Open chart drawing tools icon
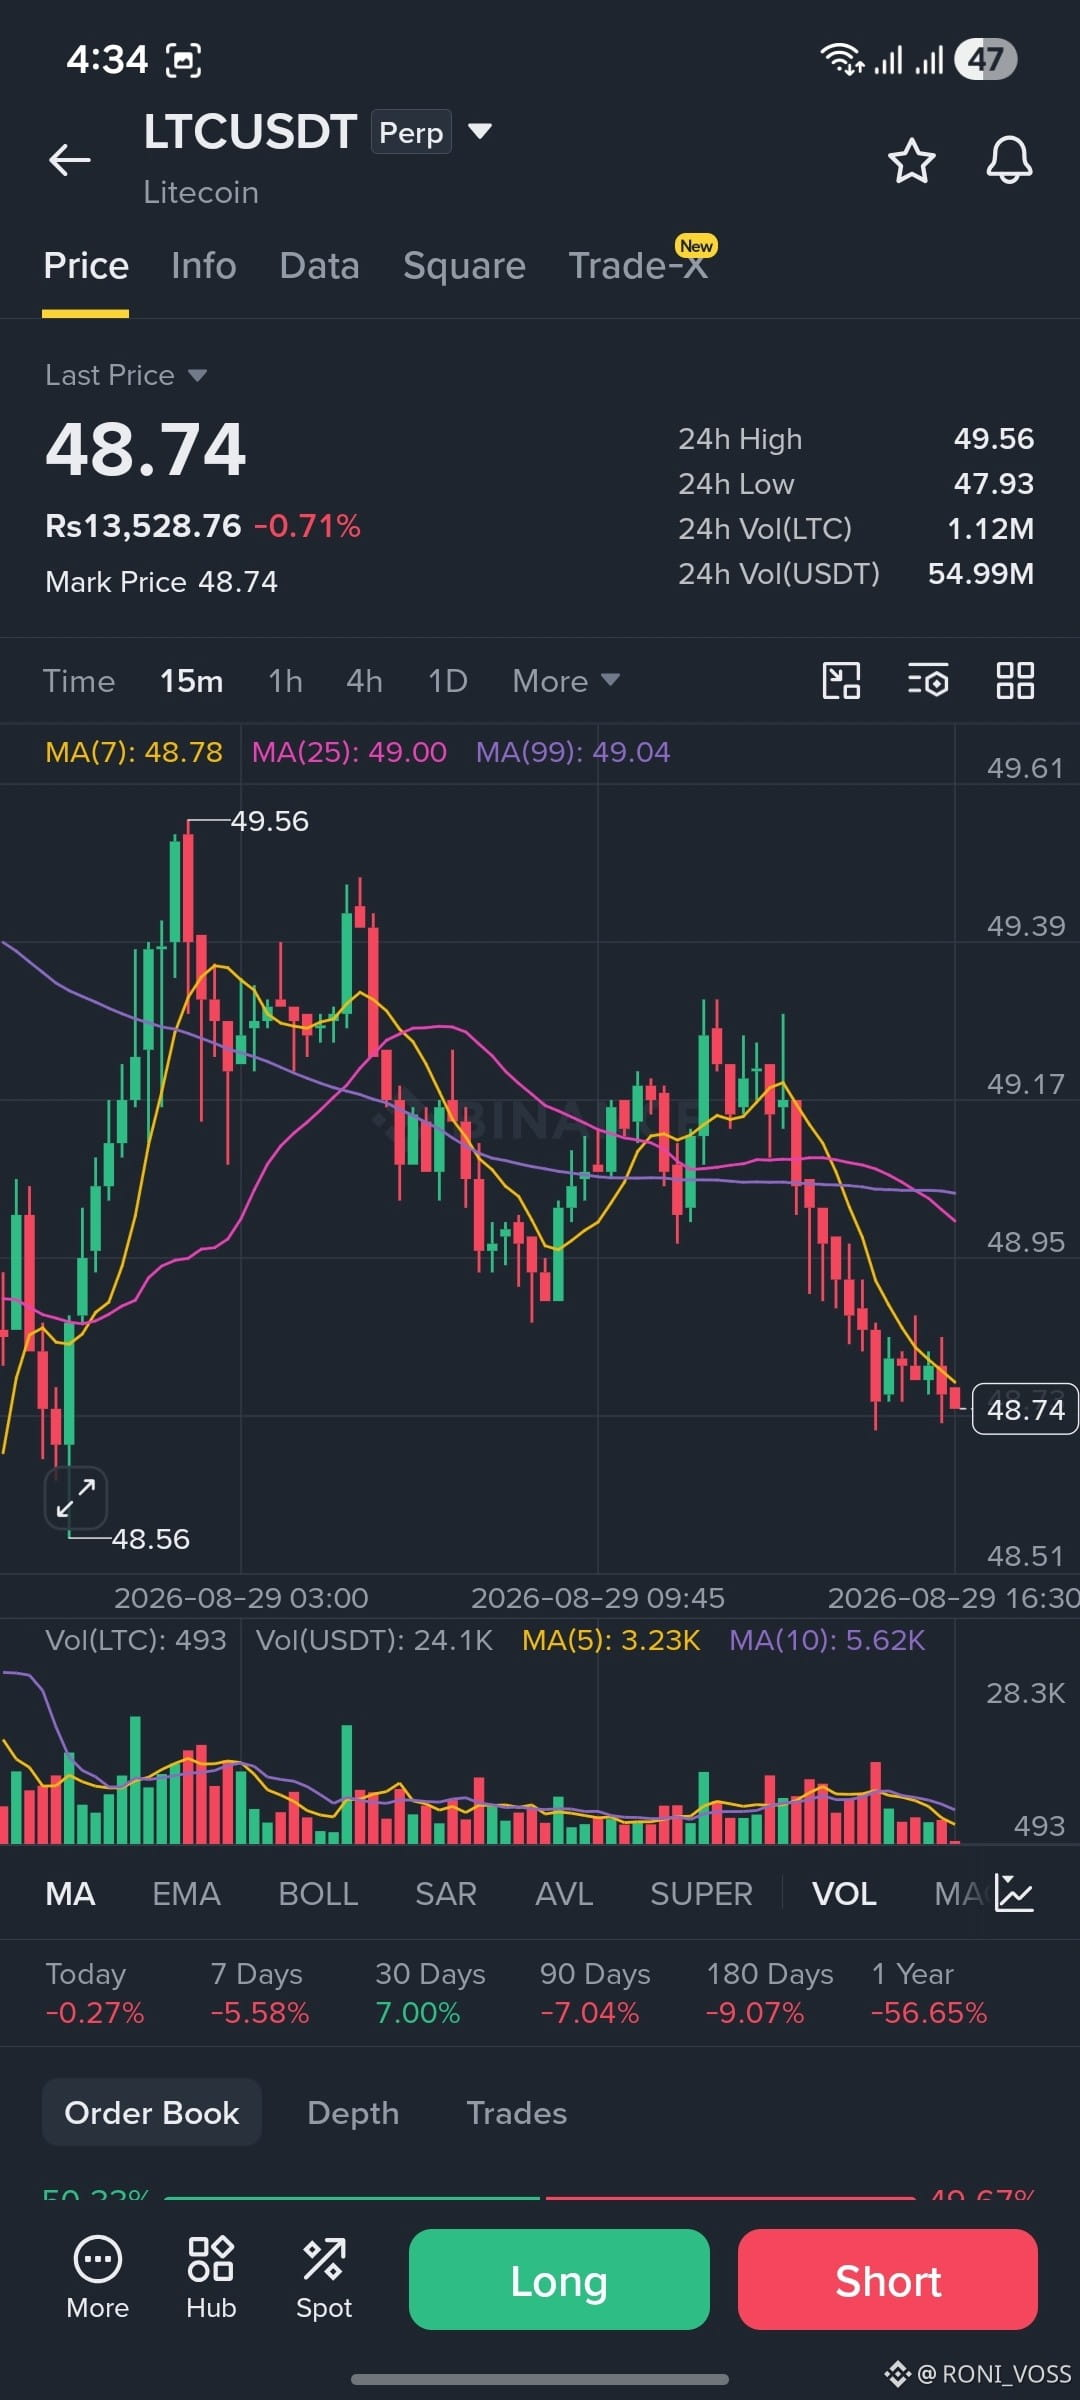 841,681
